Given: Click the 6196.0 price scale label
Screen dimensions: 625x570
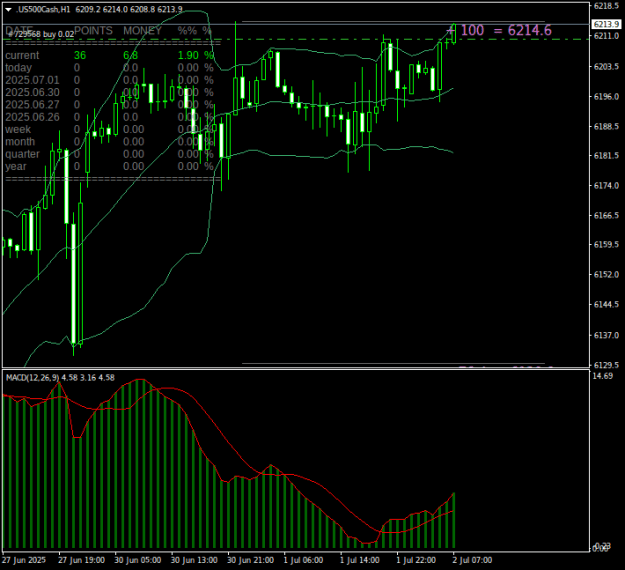Looking at the screenshot, I should [605, 96].
